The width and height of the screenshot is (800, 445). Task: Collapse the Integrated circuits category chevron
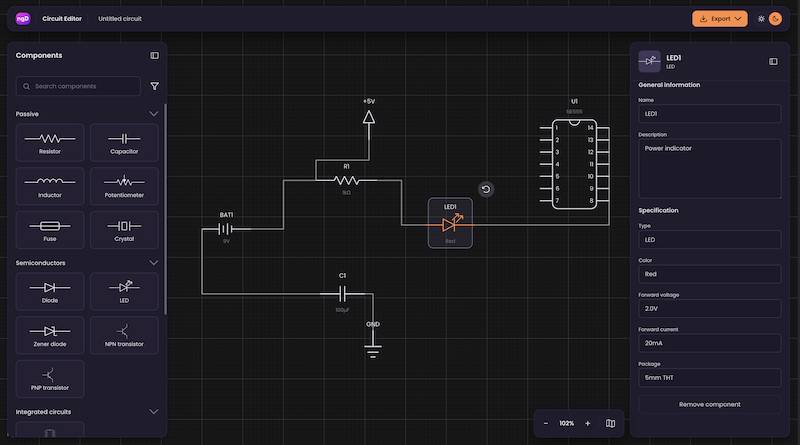(x=154, y=412)
